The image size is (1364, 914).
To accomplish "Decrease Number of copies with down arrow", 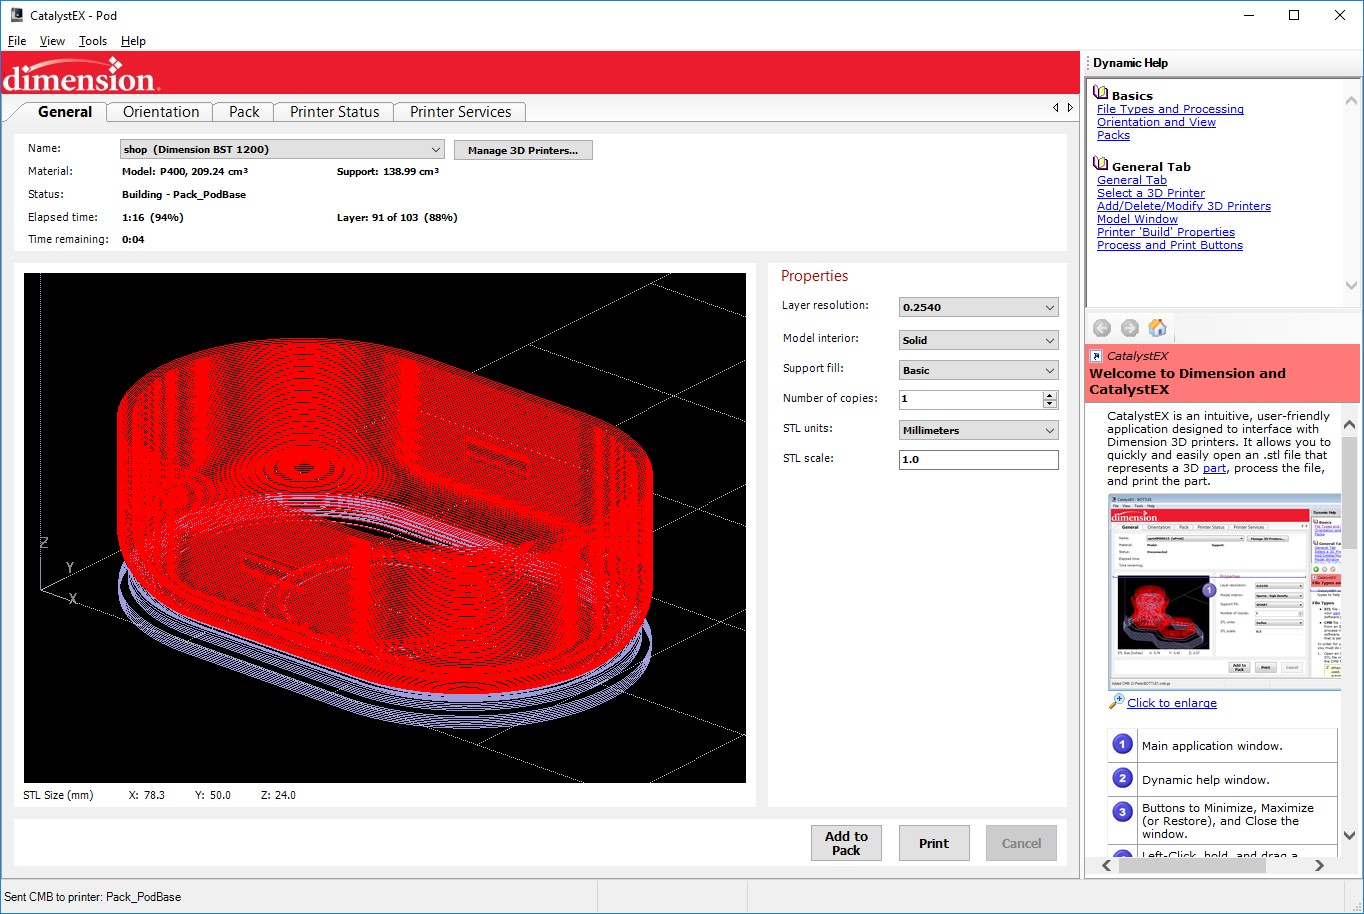I will 1050,404.
